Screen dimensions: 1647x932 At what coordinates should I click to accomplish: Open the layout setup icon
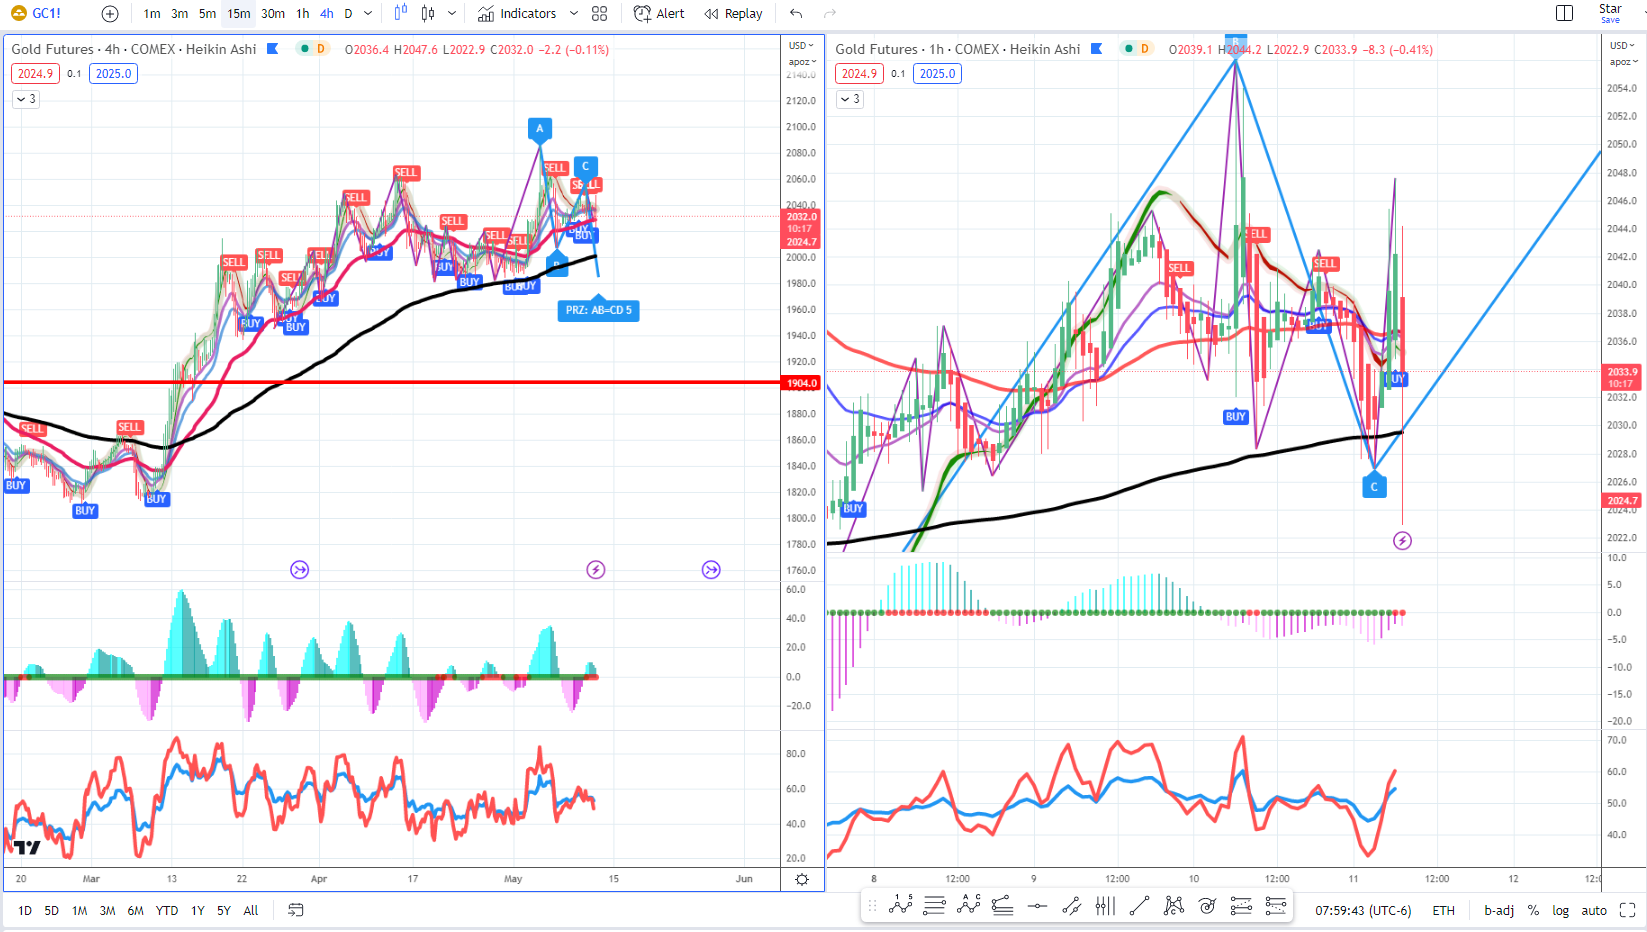pyautogui.click(x=1565, y=13)
